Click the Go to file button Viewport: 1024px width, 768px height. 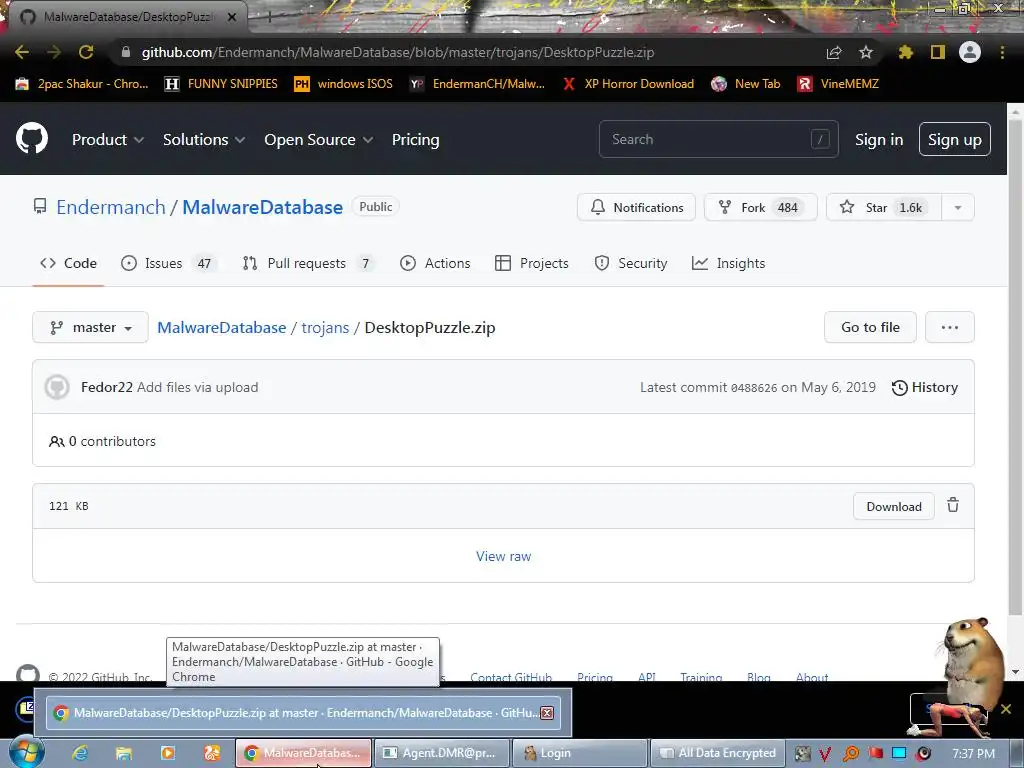(x=870, y=327)
